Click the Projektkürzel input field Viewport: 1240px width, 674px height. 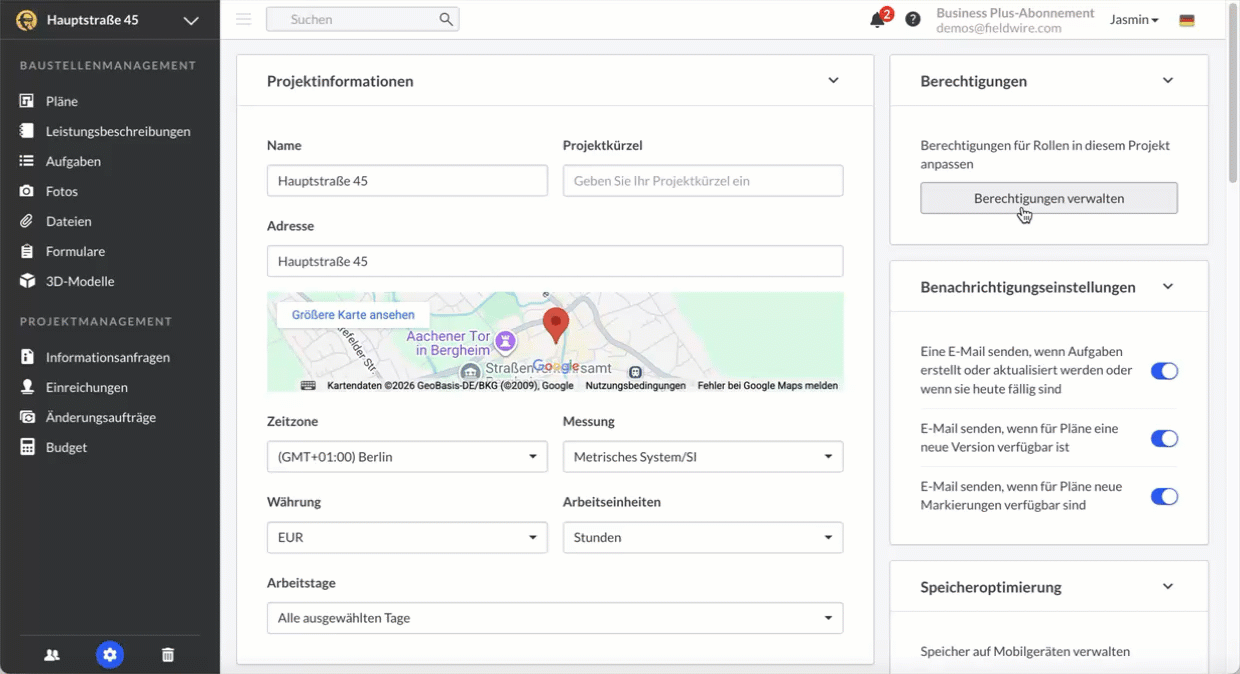click(702, 181)
